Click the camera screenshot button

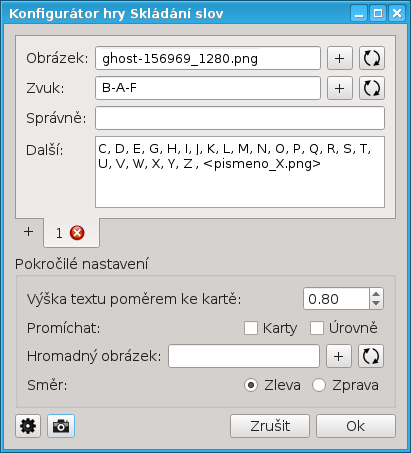[x=61, y=426]
